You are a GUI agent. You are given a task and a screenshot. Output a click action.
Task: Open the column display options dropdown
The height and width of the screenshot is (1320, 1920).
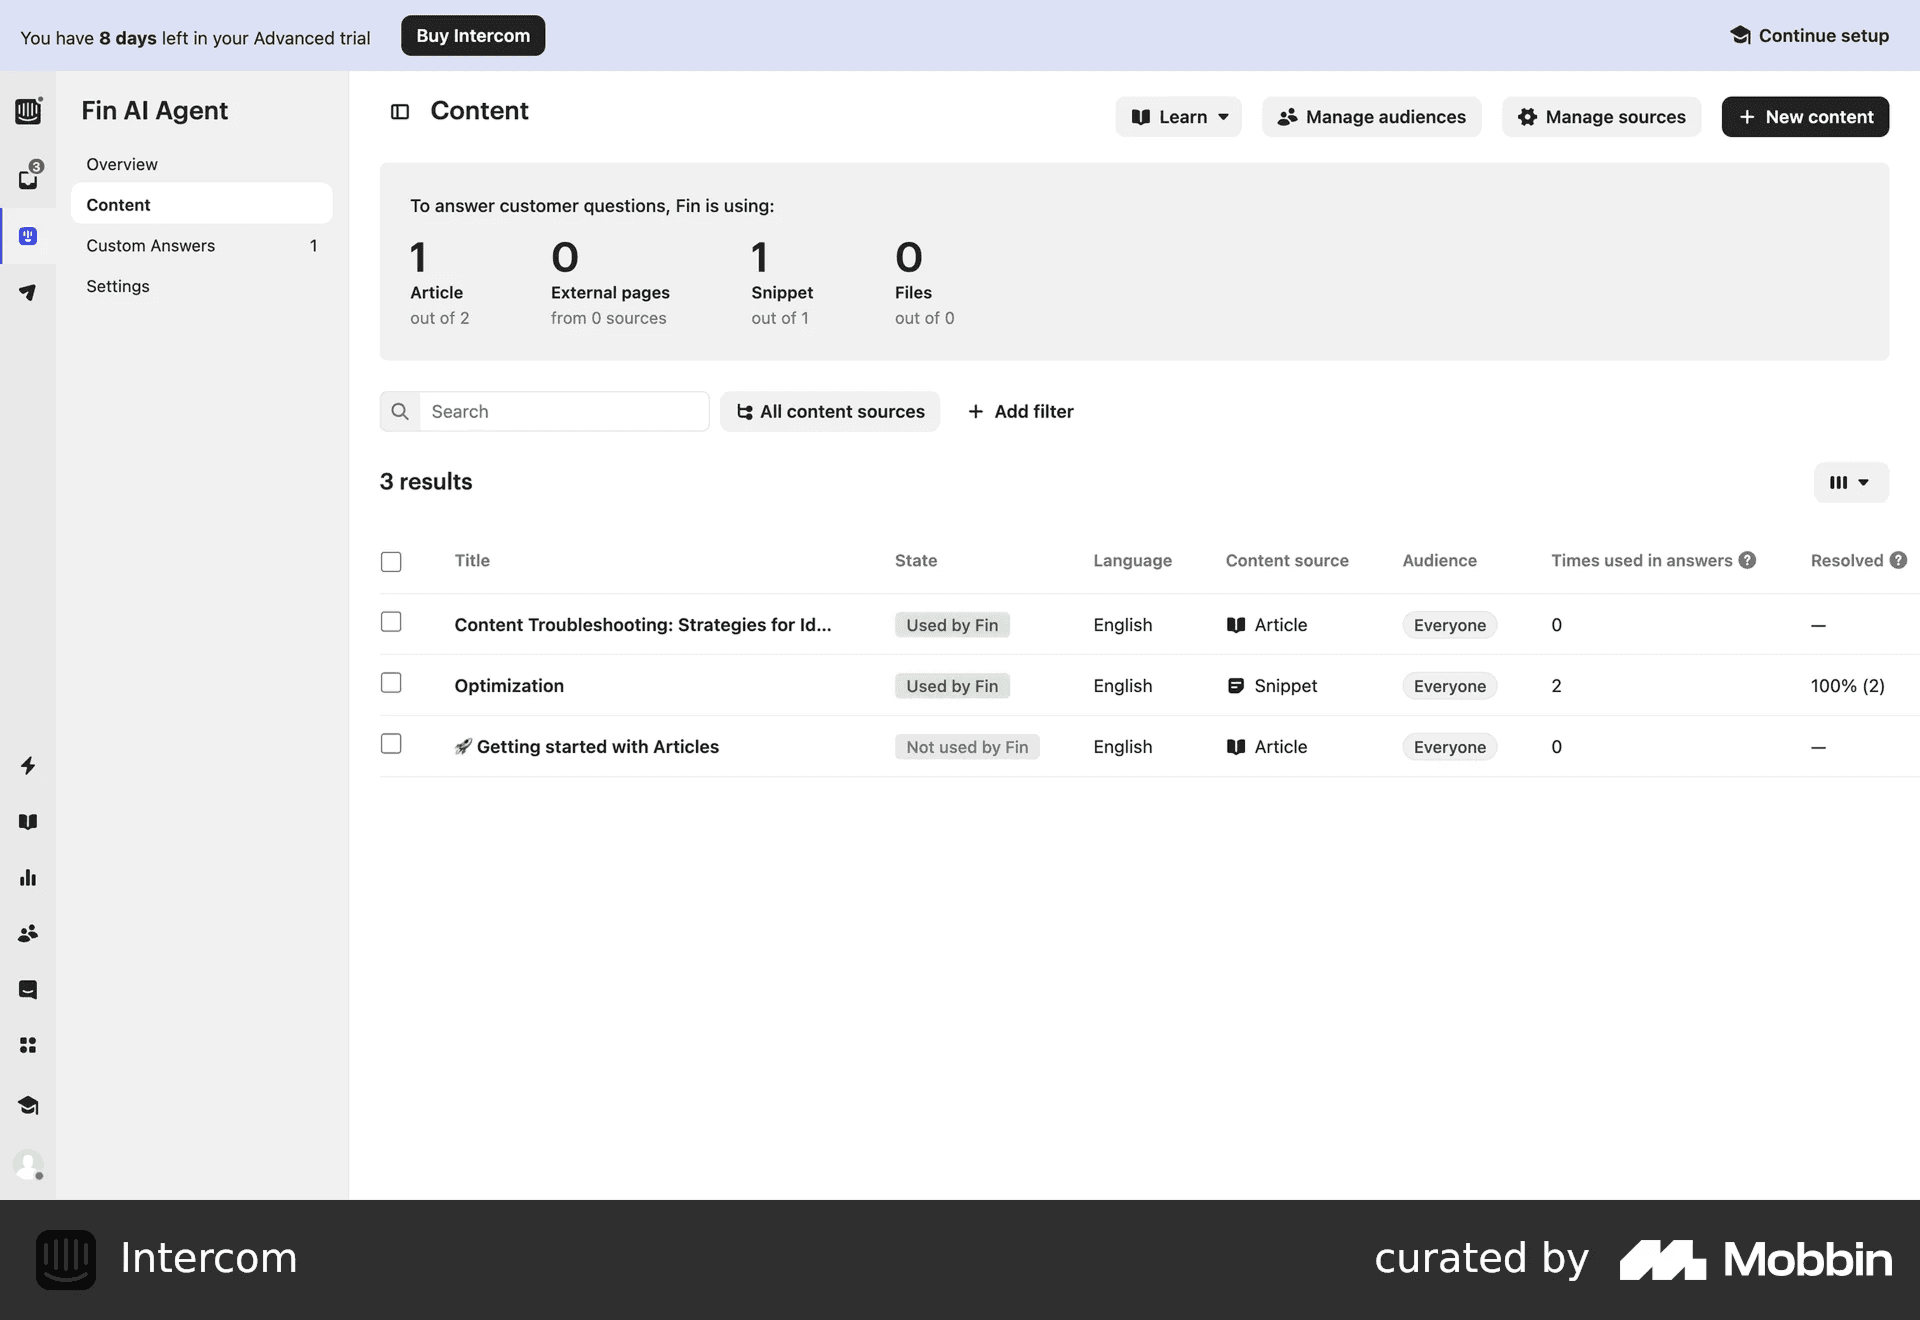click(x=1850, y=482)
